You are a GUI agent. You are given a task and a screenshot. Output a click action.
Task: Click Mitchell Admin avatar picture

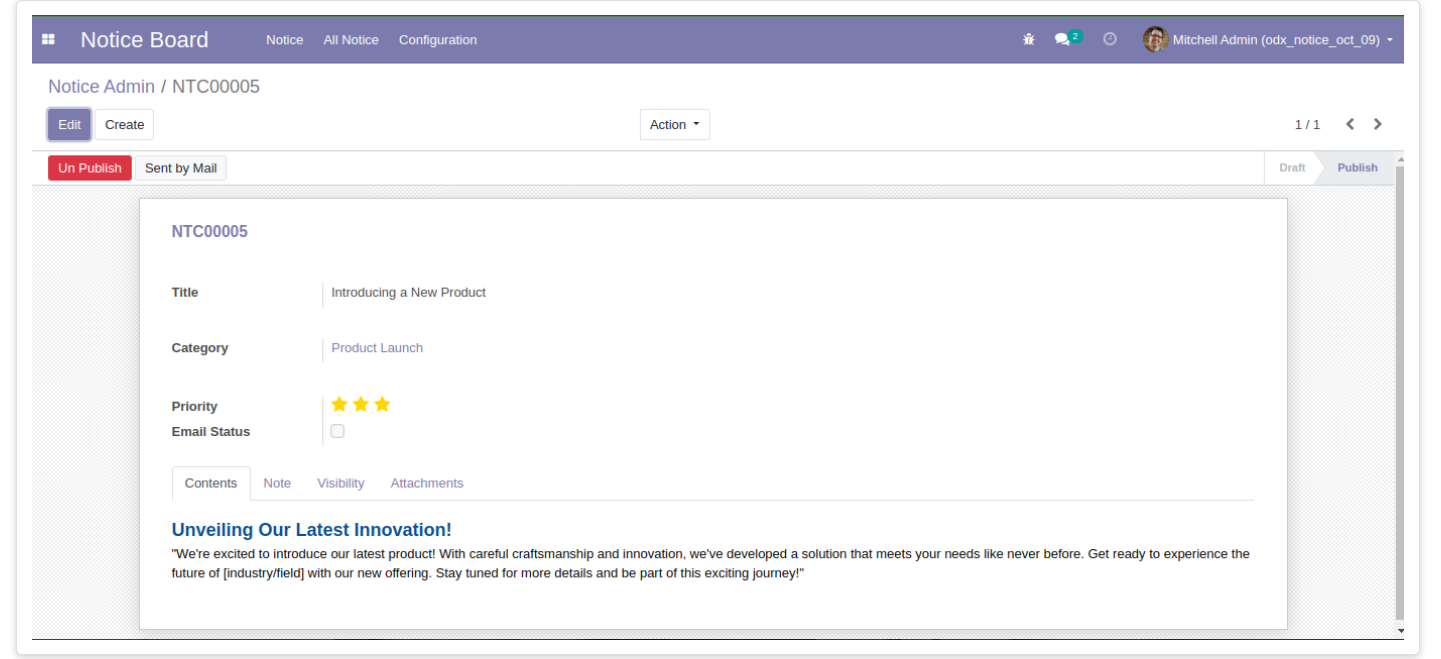1155,40
